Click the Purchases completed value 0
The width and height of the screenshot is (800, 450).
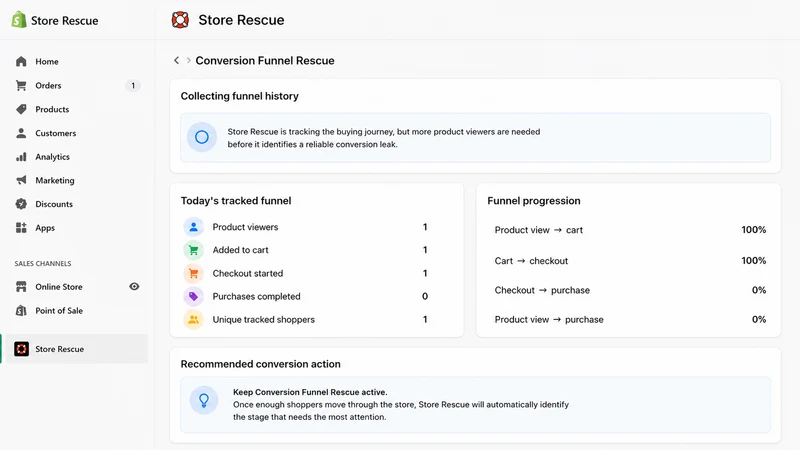tap(425, 296)
